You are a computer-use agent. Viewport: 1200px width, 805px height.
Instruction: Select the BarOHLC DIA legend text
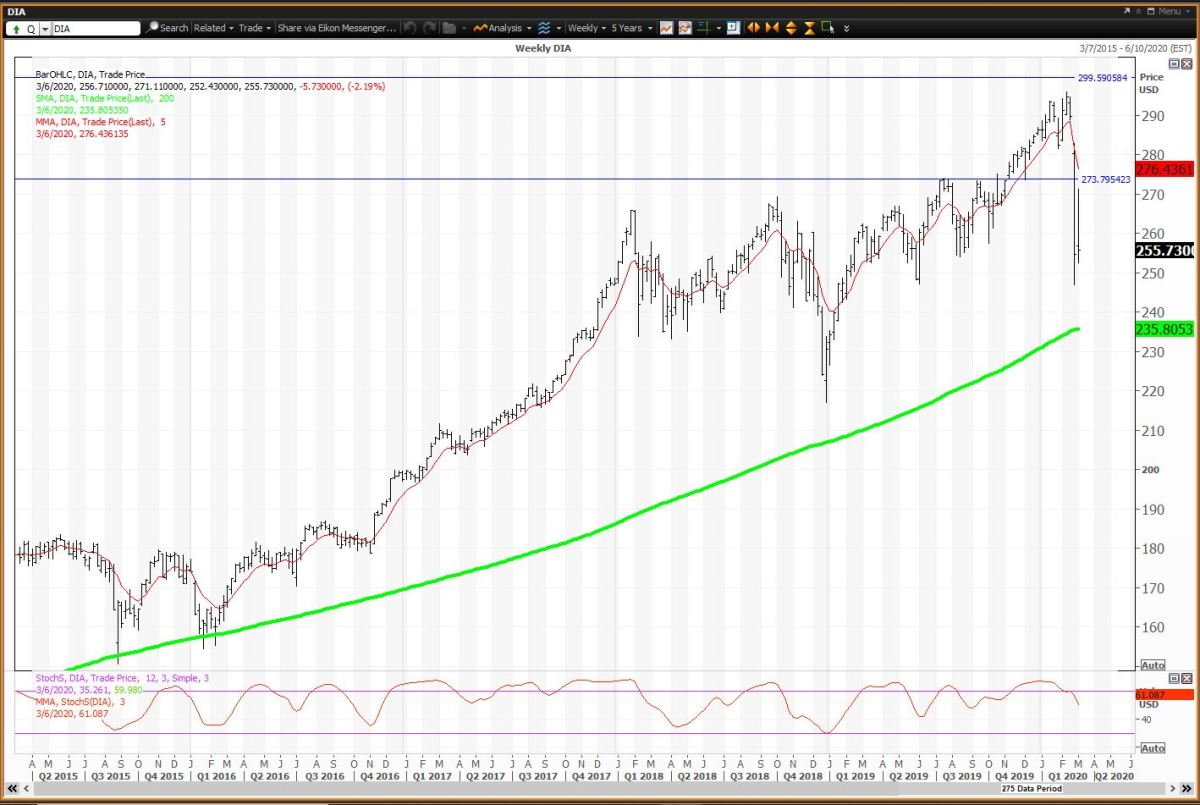click(90, 74)
